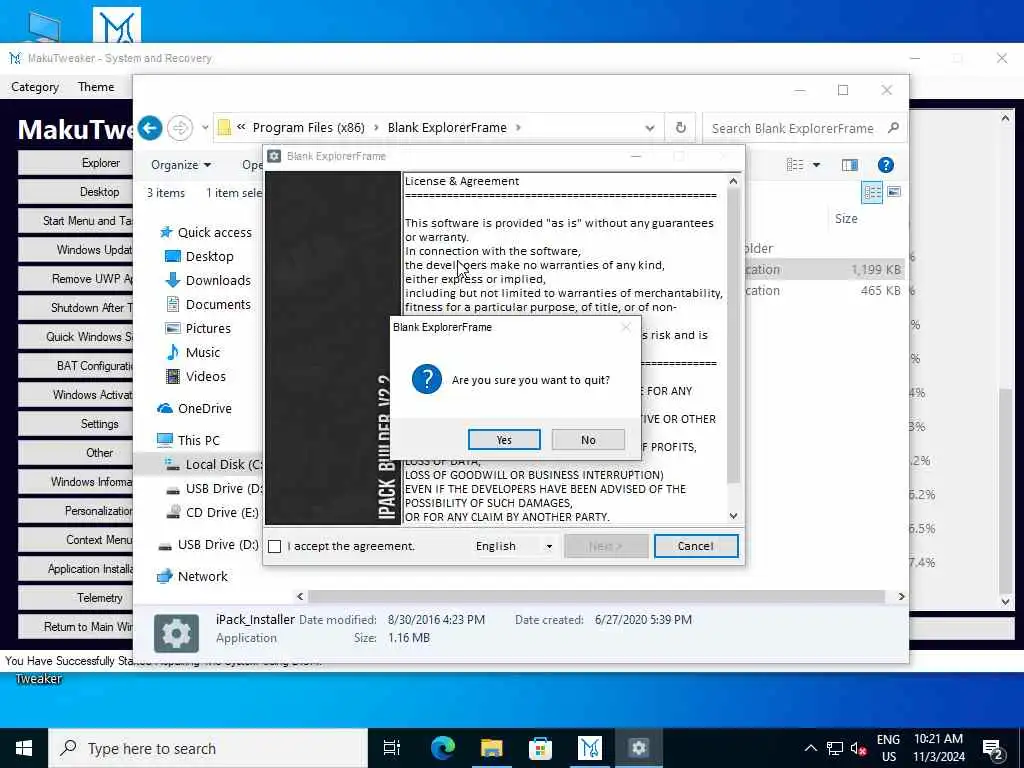Select the iPack_Installer gear thumbnail
The image size is (1024, 768).
176,632
